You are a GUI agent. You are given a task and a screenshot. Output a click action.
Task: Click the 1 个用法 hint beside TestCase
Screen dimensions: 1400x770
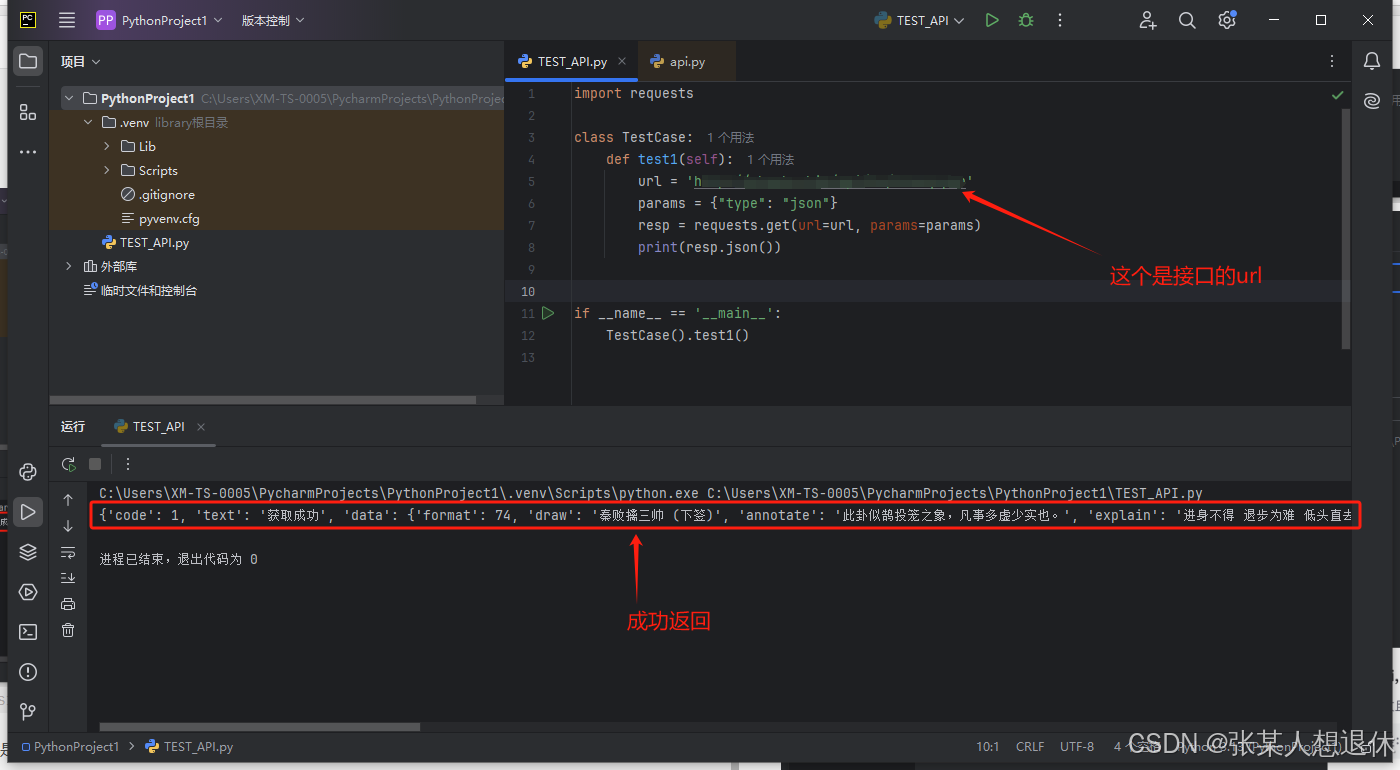(730, 138)
